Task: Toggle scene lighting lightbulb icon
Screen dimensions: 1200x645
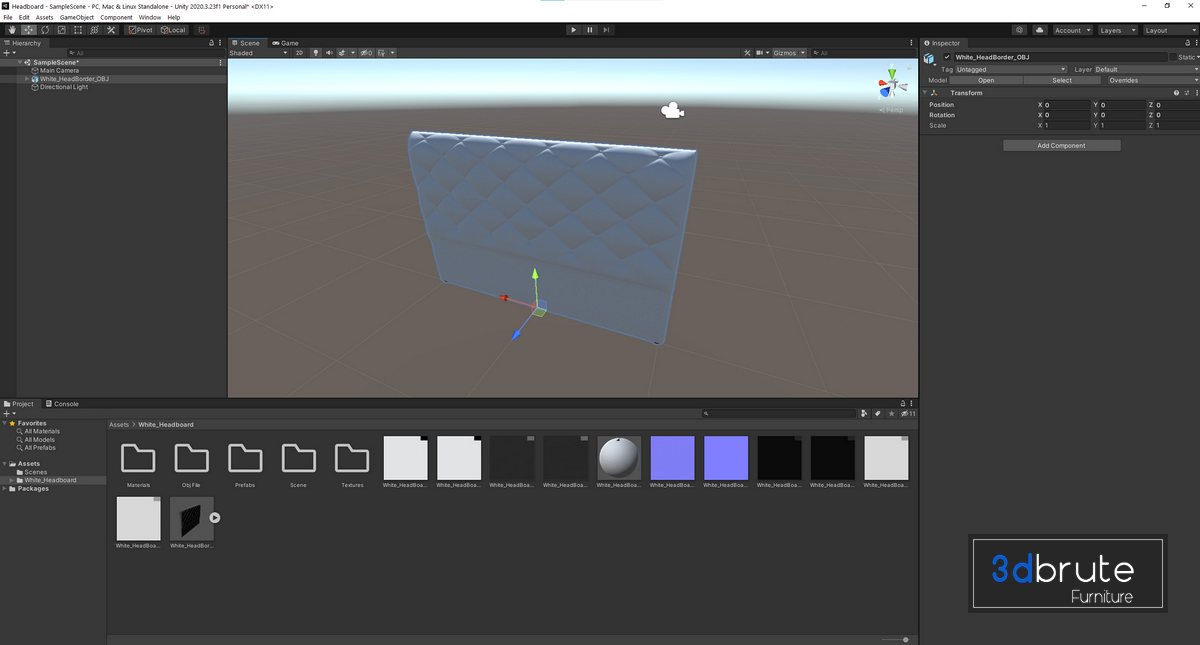Action: (316, 53)
